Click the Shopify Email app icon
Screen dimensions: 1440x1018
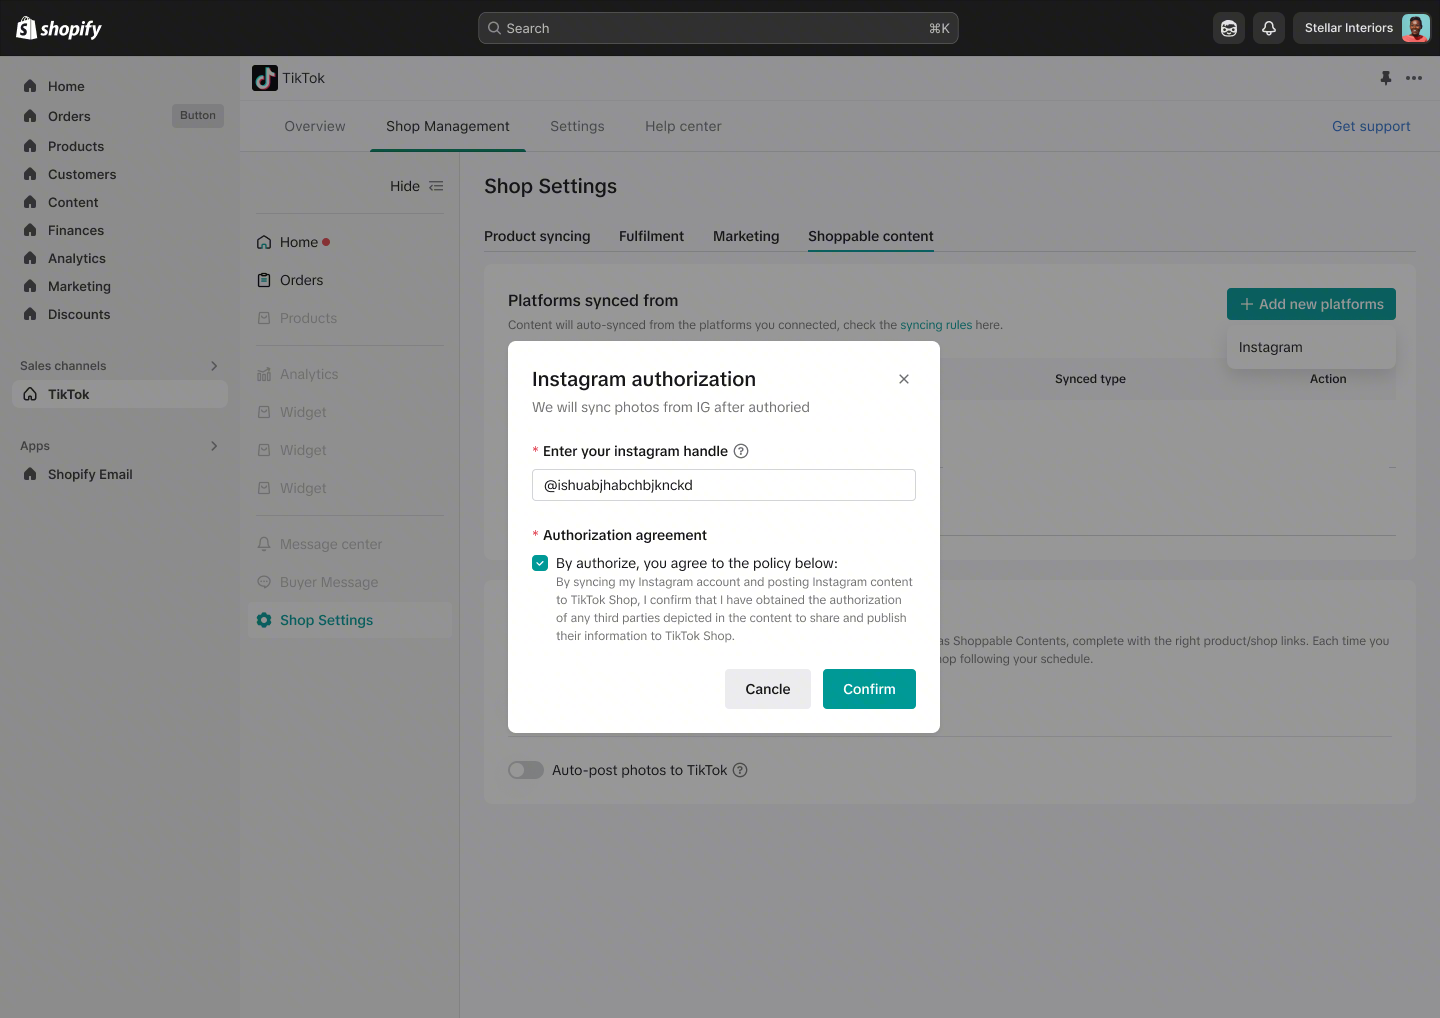[30, 474]
